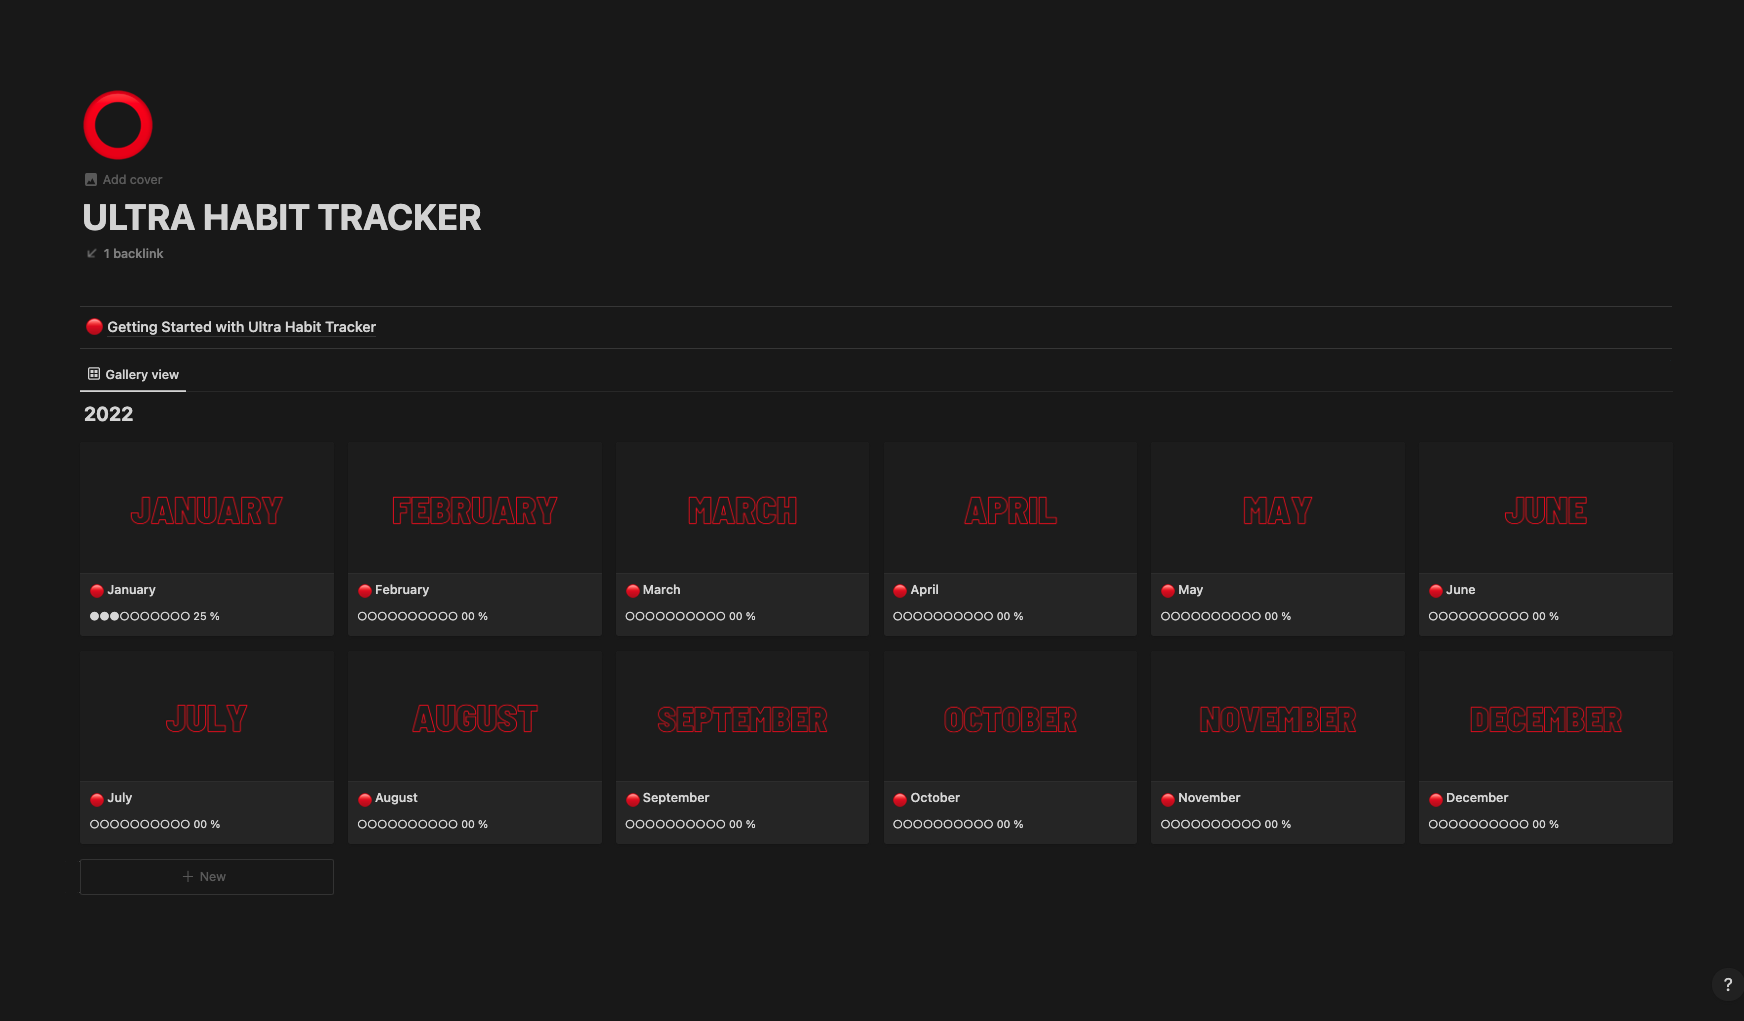Image resolution: width=1744 pixels, height=1021 pixels.
Task: Click January's 25 % progress indicator
Action: coord(207,616)
